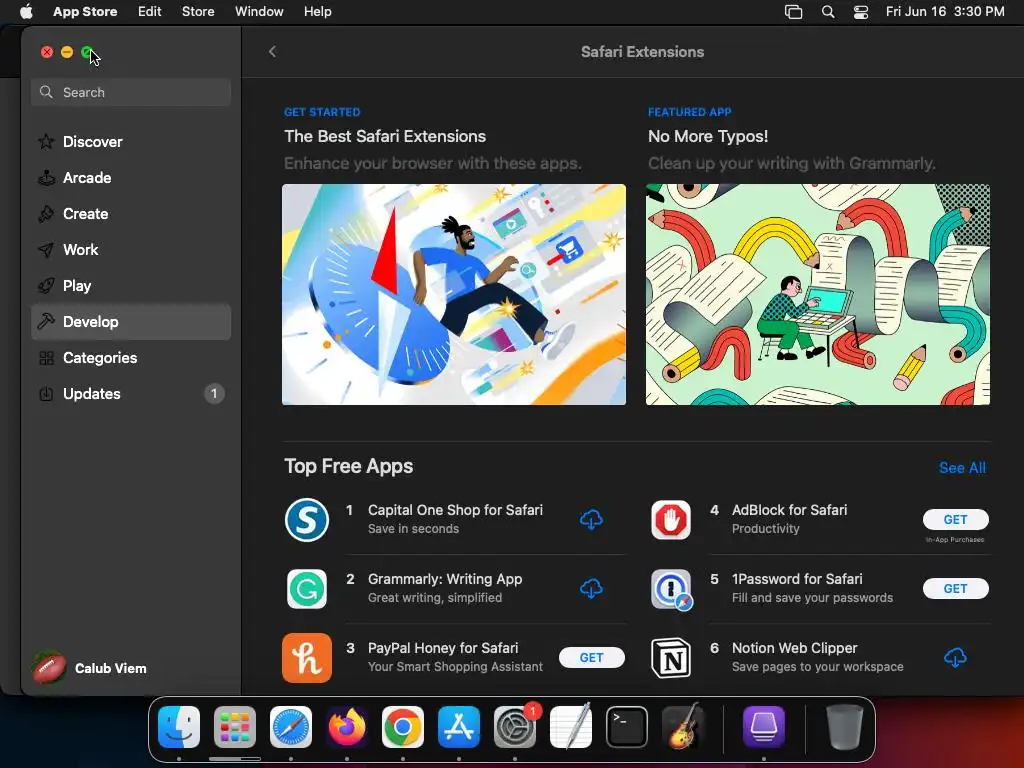Redownload Capital One Shop via cloud icon
This screenshot has width=1024, height=768.
pos(591,520)
